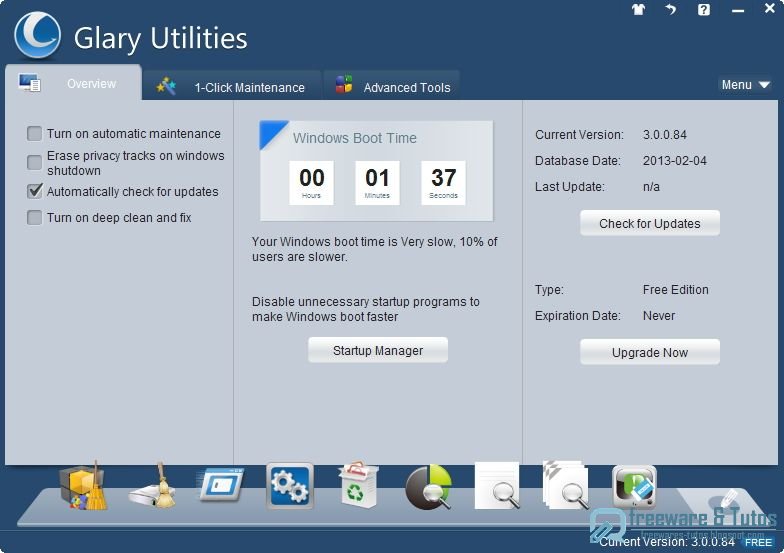The image size is (784, 553).
Task: Click the 'Disable unnecessary startup programs' text
Action: 366,309
